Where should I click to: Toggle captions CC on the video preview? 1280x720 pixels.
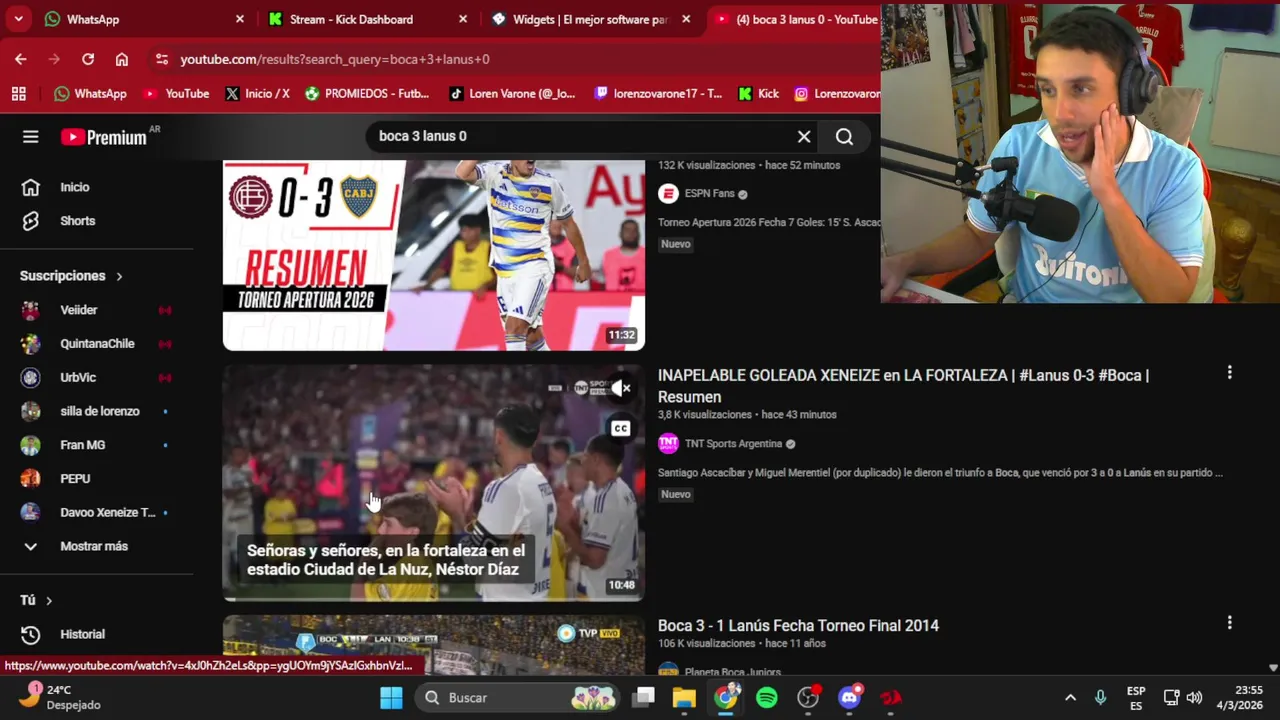tap(621, 429)
